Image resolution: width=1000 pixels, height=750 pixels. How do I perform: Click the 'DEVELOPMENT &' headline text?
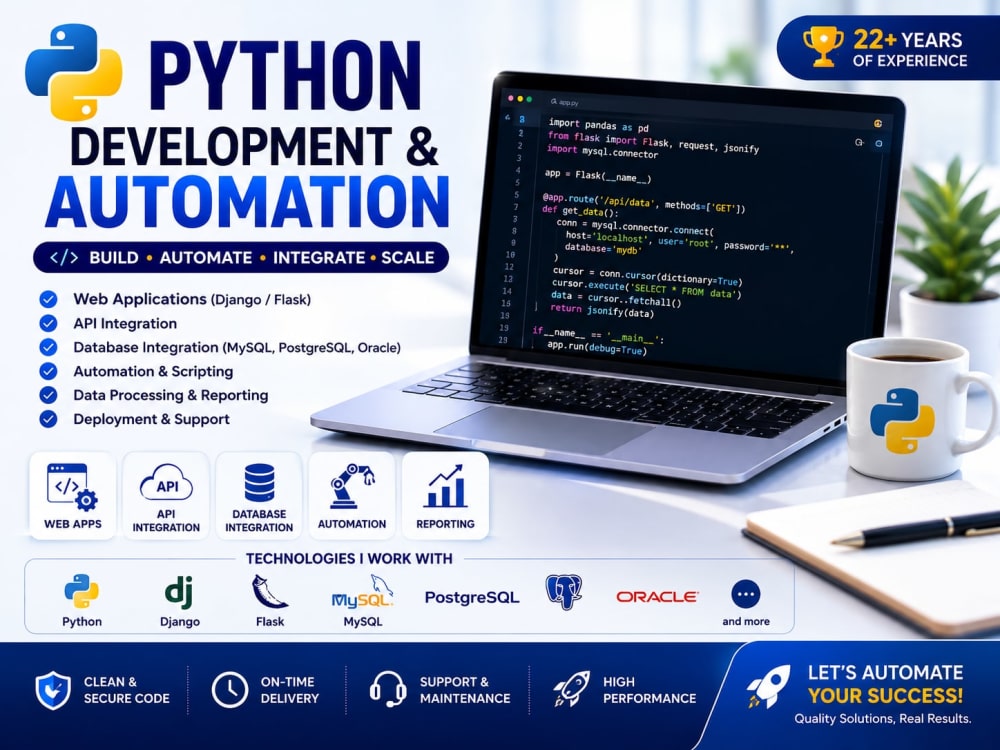pyautogui.click(x=254, y=146)
